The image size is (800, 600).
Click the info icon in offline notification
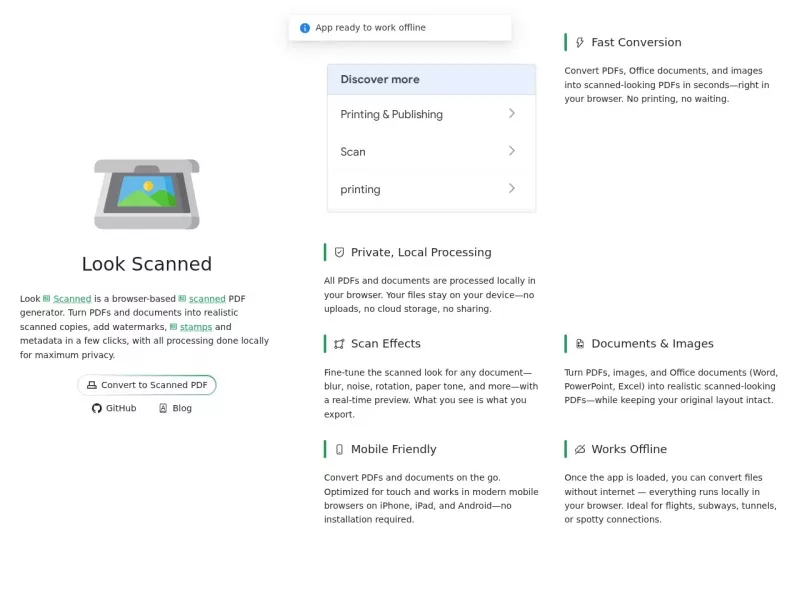[x=305, y=28]
